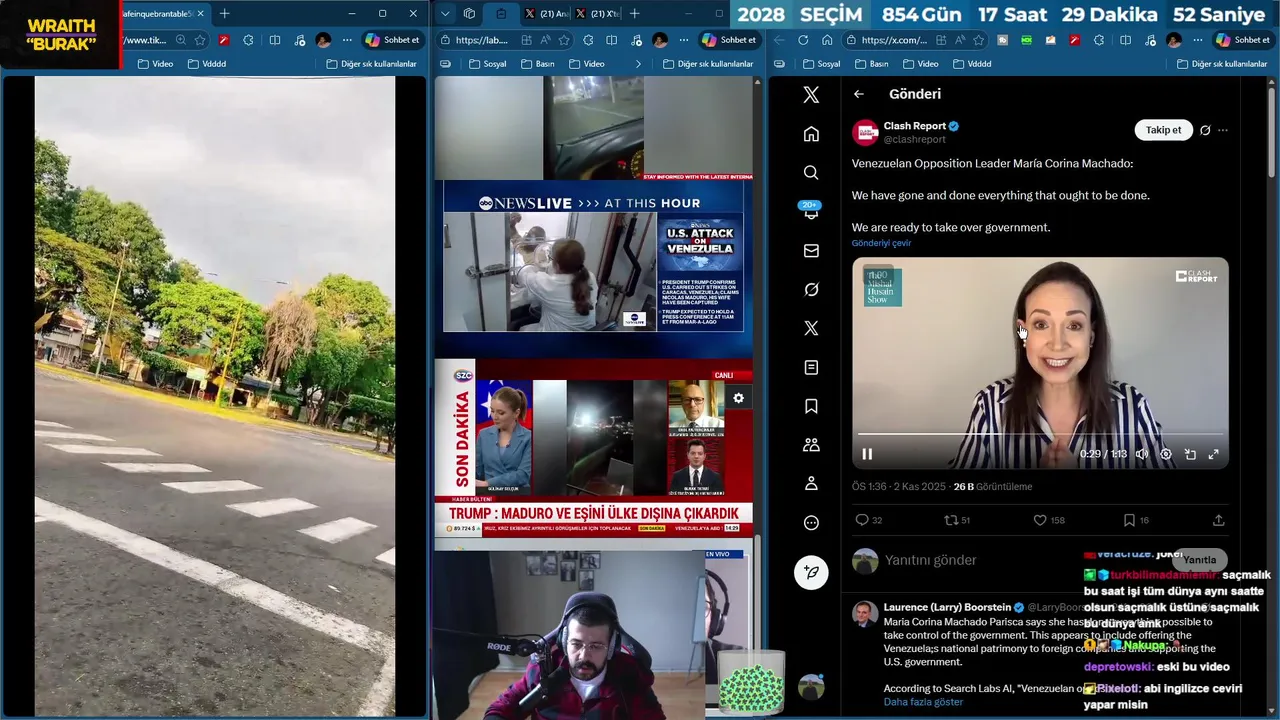Screen dimensions: 1280x720
Task: Go to home page in X browser window
Action: pyautogui.click(x=827, y=40)
